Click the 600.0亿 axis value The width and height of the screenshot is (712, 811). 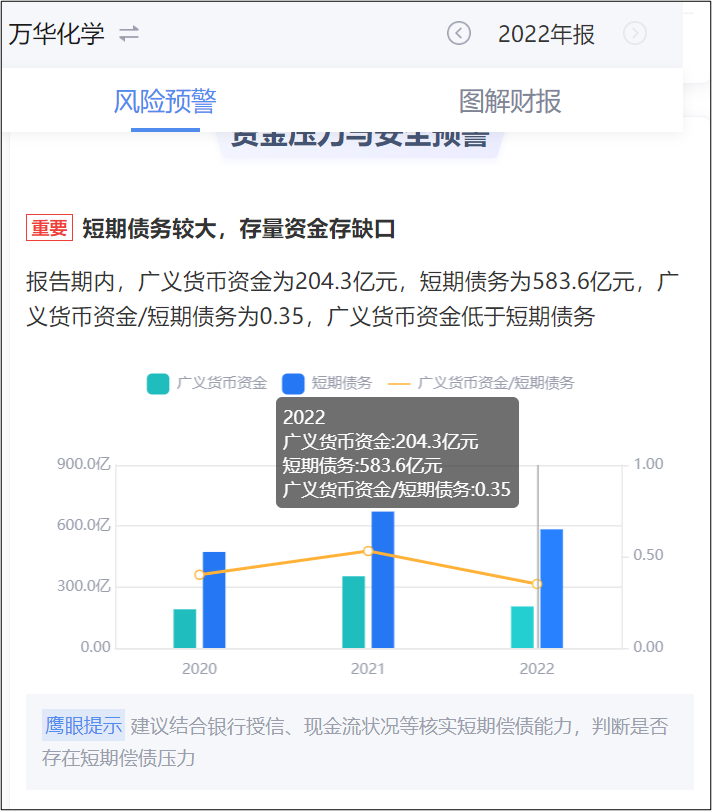click(84, 525)
